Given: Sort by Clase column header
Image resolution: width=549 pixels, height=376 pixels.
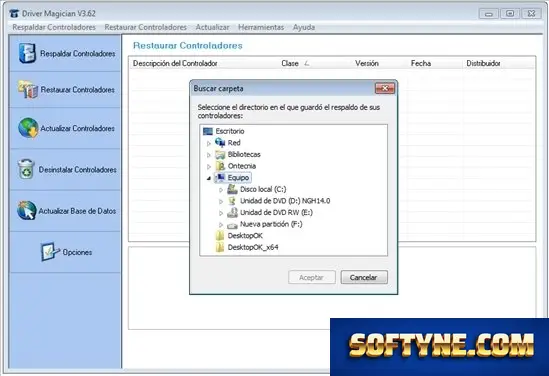Looking at the screenshot, I should [290, 63].
